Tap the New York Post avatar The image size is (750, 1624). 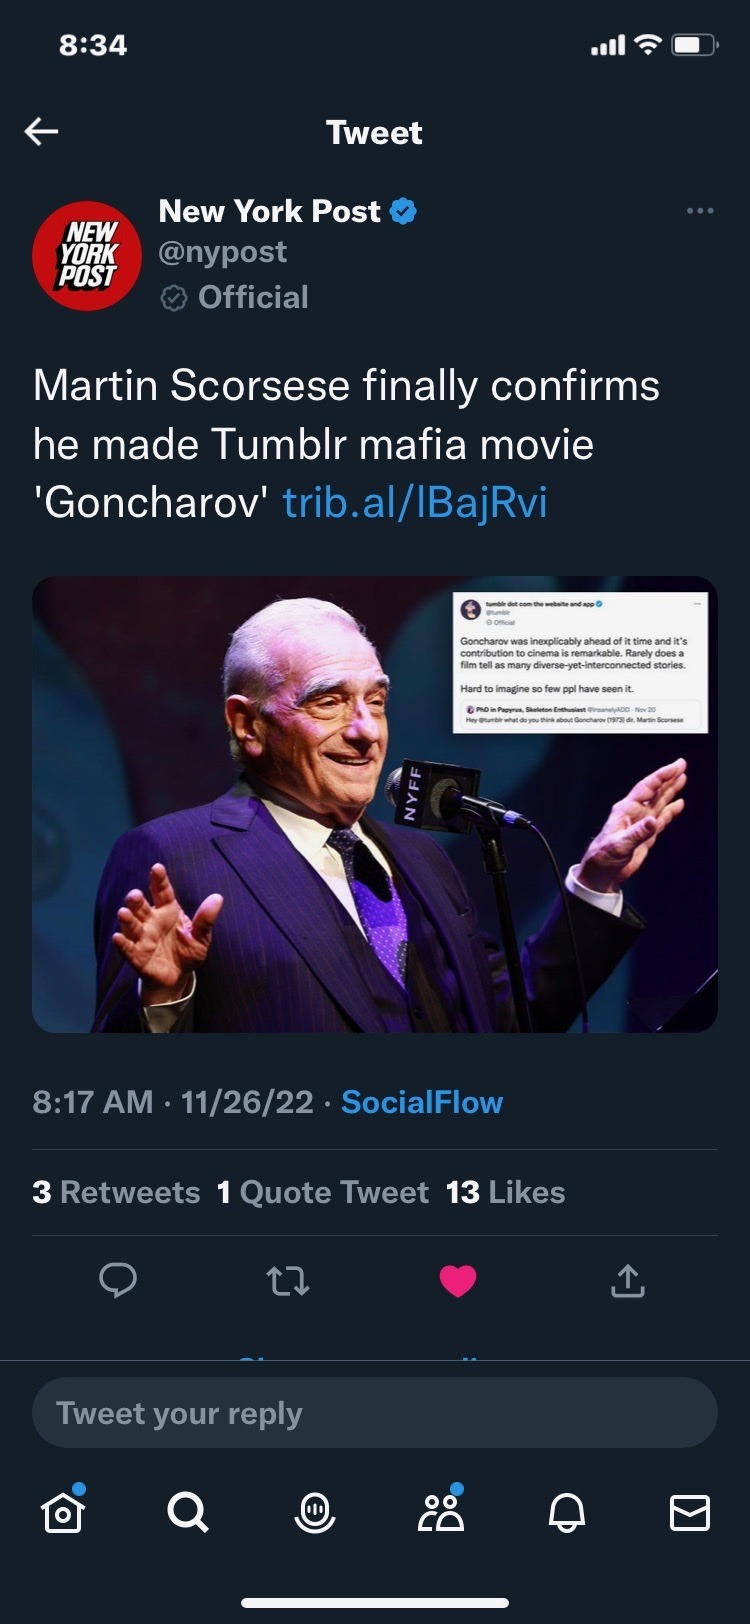click(x=87, y=256)
